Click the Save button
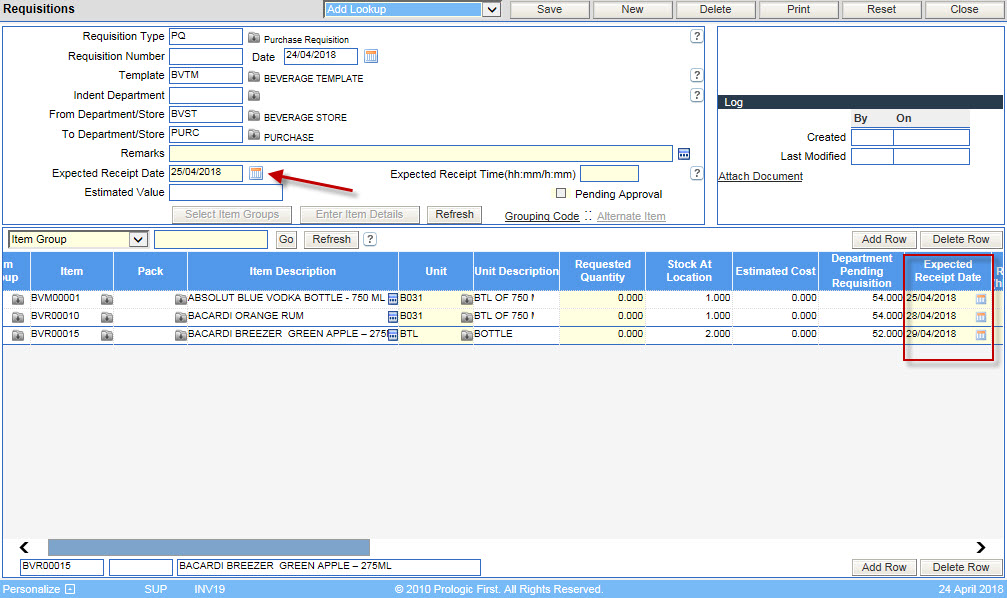 tap(550, 10)
